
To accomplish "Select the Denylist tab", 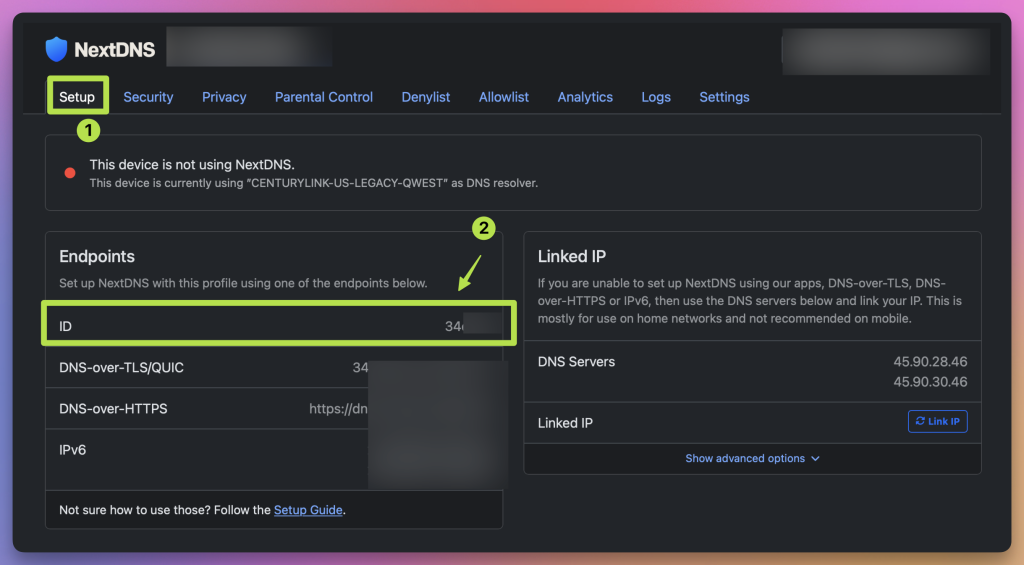I will click(x=426, y=97).
